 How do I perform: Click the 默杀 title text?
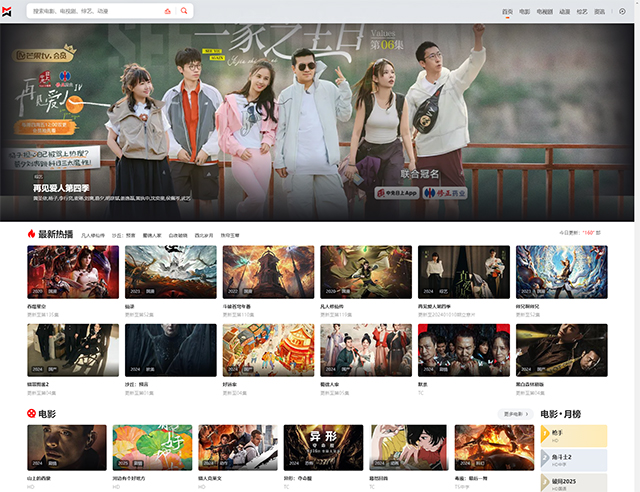[x=423, y=384]
